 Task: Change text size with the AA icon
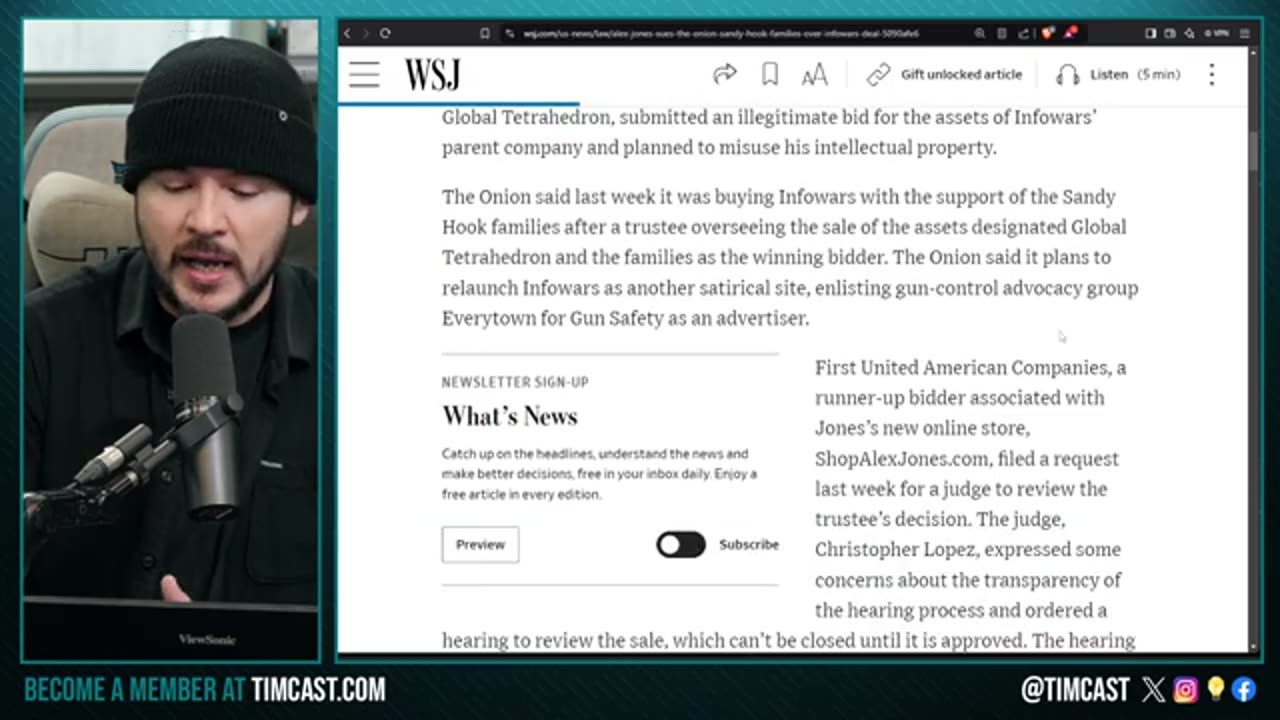pyautogui.click(x=815, y=74)
